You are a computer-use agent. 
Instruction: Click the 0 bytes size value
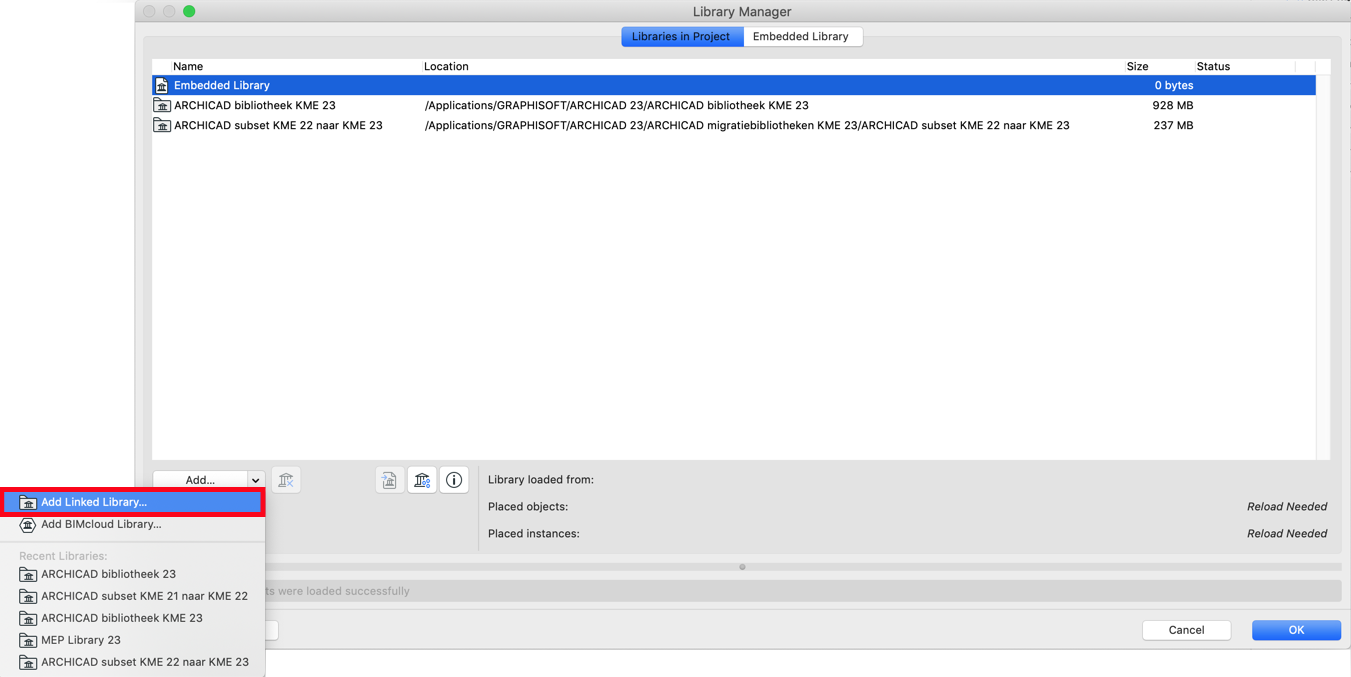(1174, 86)
